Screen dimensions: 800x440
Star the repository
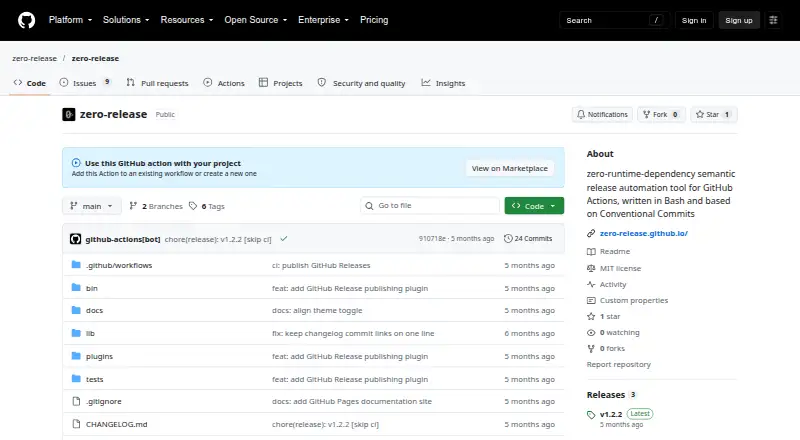coord(714,114)
